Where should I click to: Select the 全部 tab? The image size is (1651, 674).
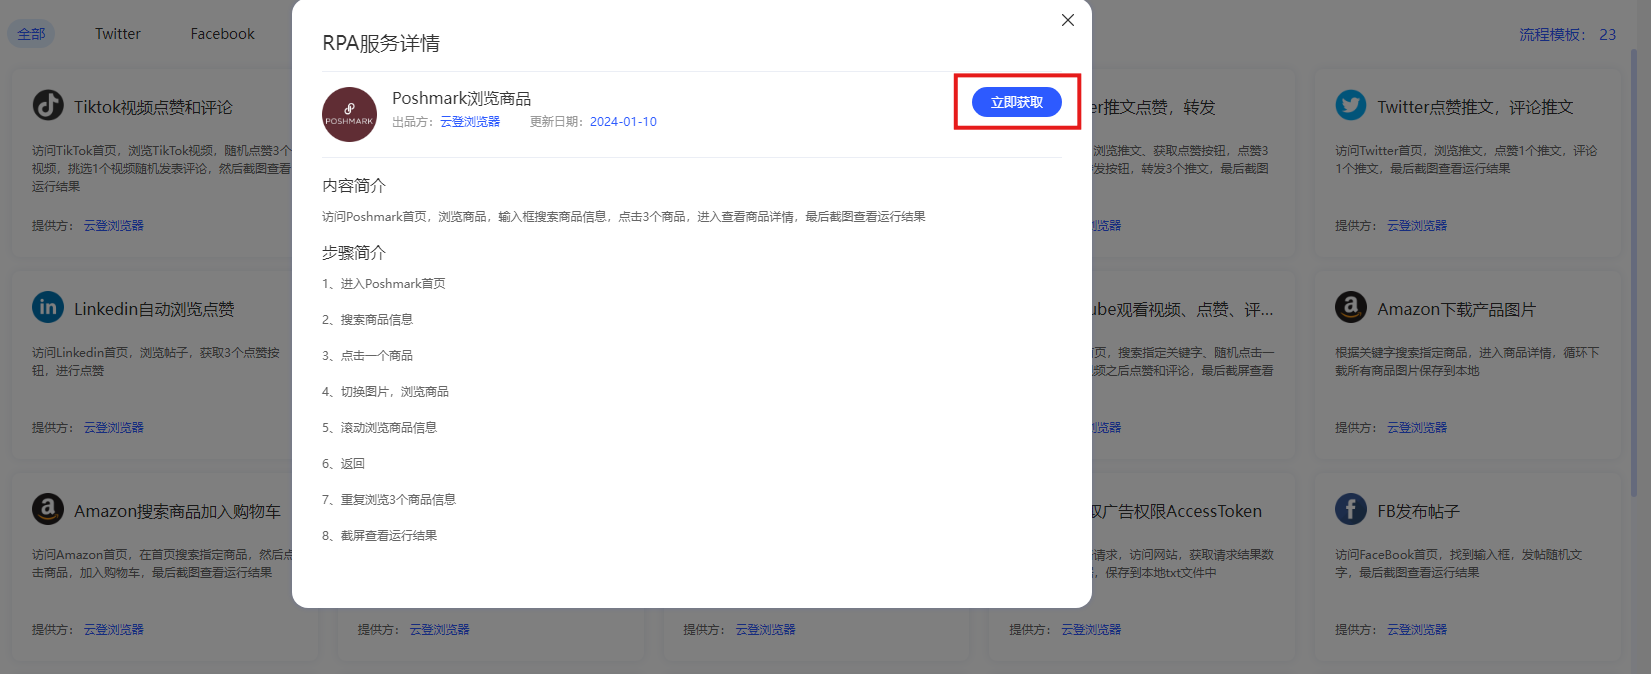coord(31,34)
